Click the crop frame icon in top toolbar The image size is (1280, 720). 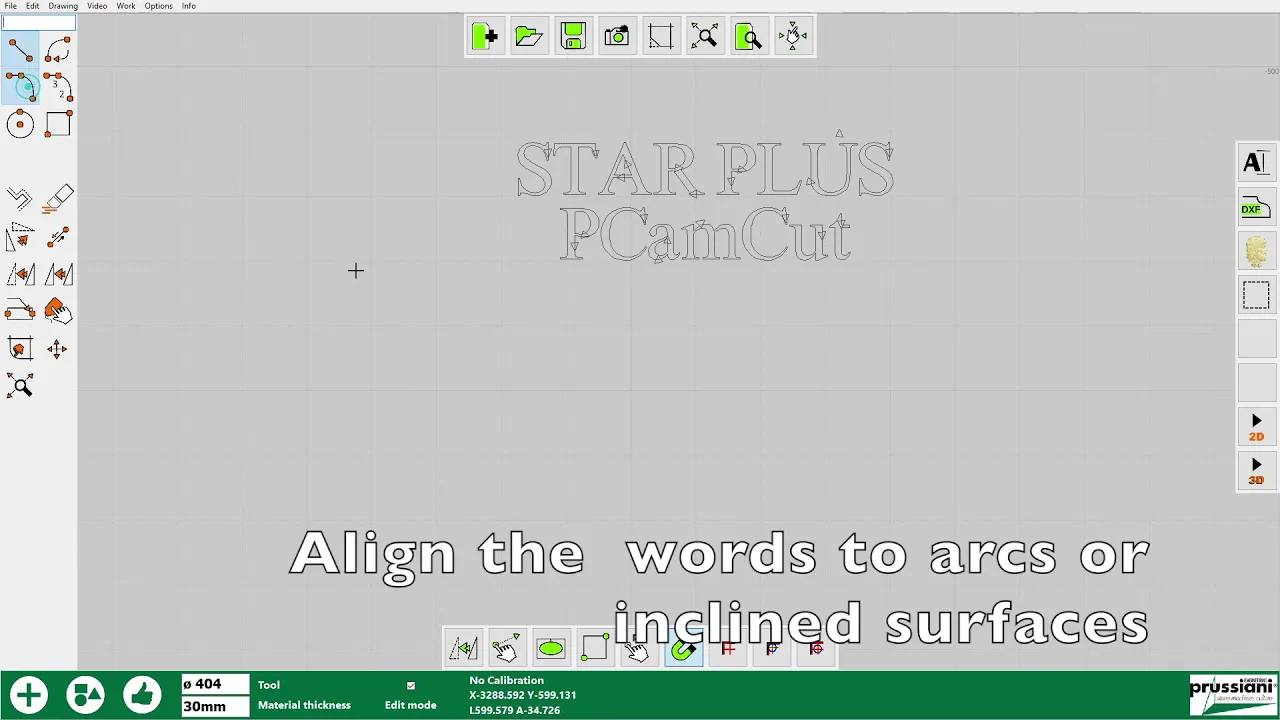click(x=661, y=37)
